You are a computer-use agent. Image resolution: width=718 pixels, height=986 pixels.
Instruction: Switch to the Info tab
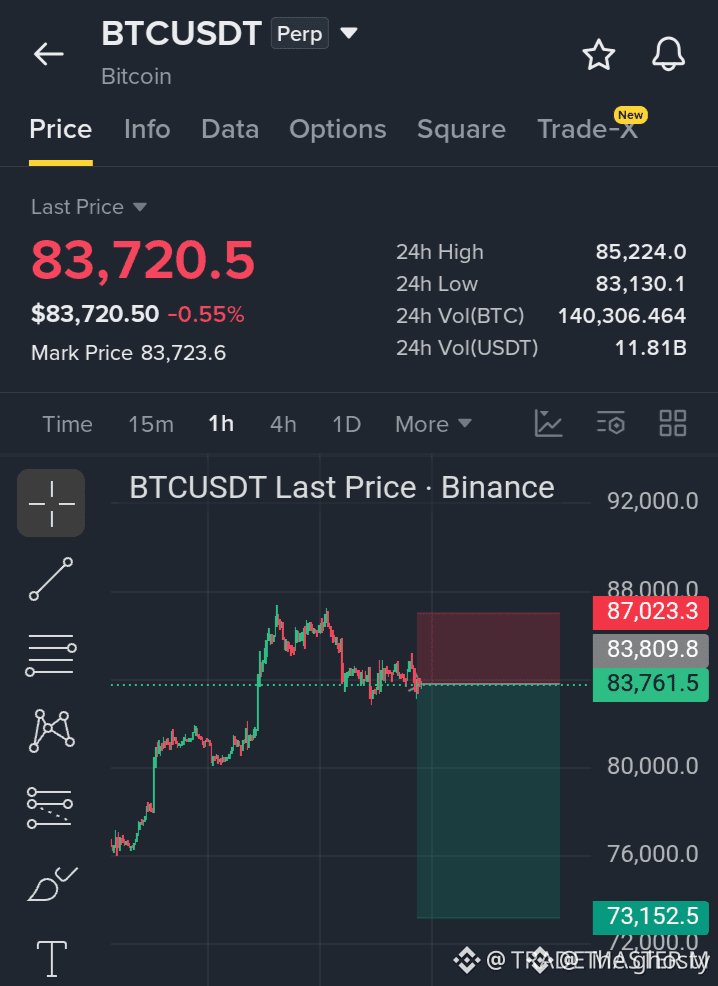(147, 130)
